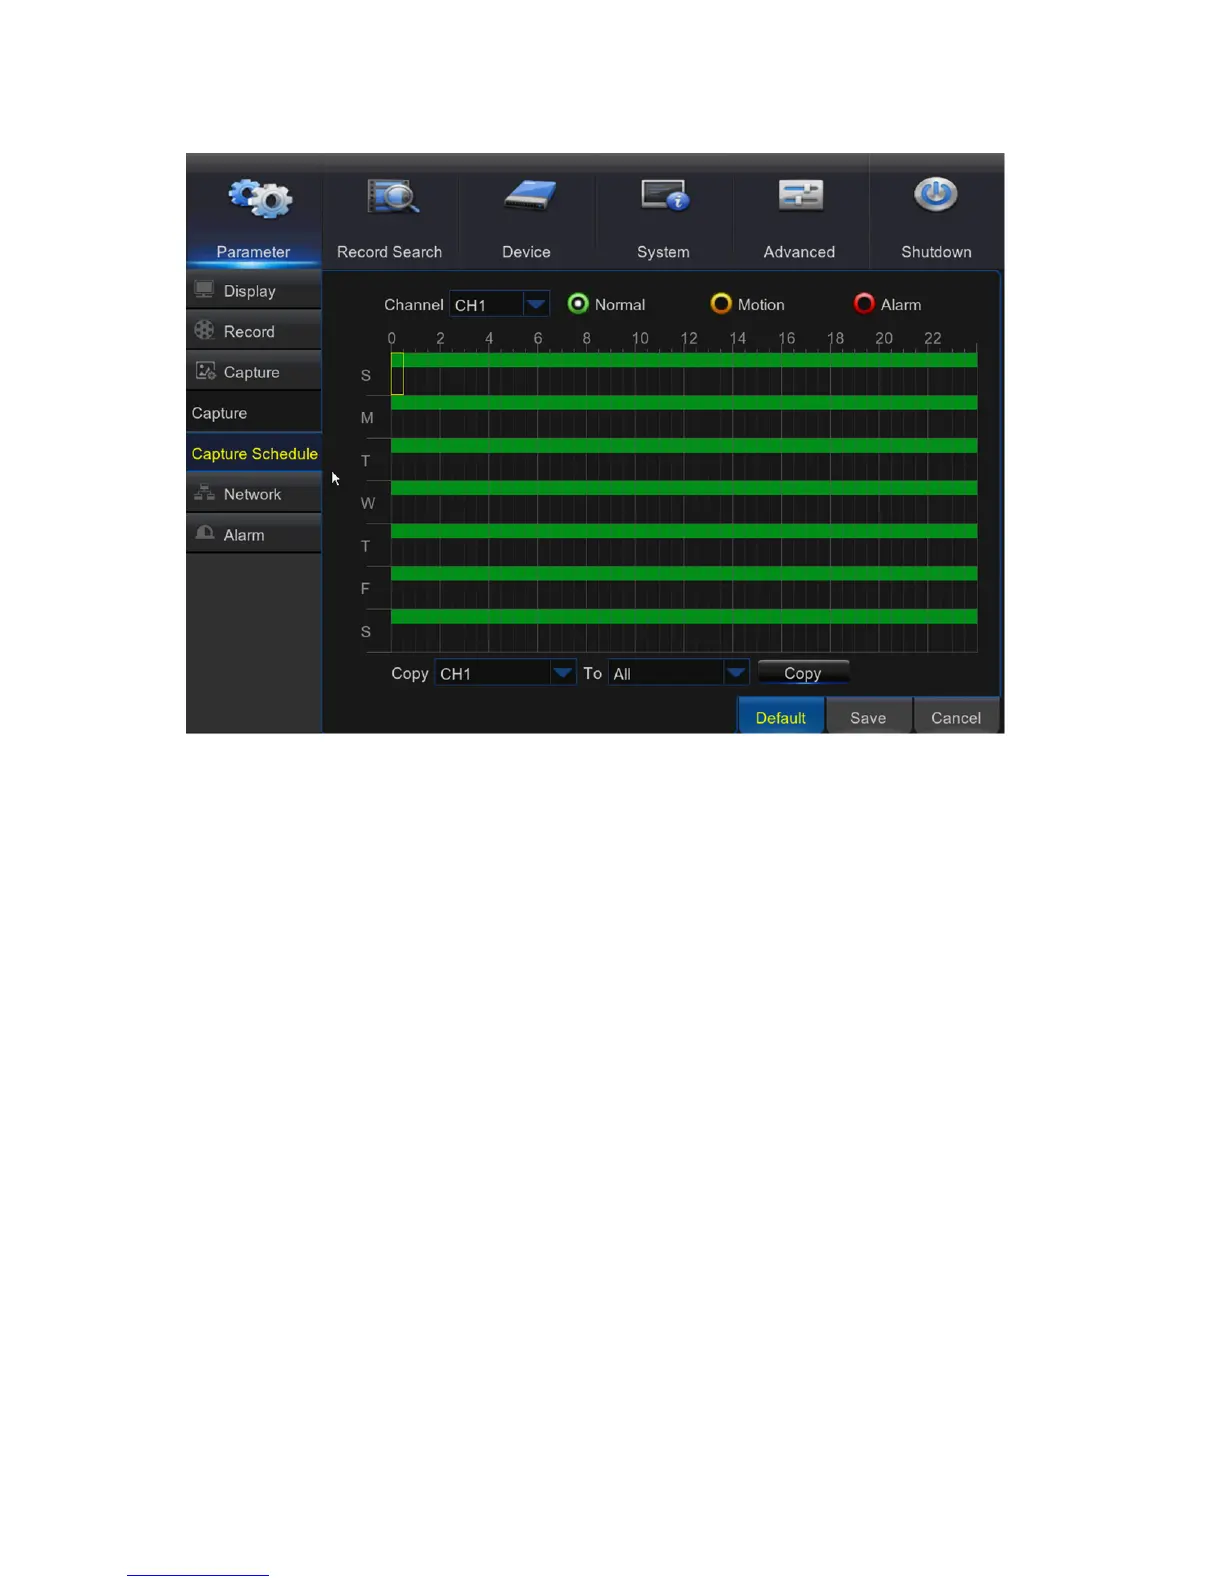Select the Motion capture mode radio button
Screen dimensions: 1224x1584
[x=721, y=304]
